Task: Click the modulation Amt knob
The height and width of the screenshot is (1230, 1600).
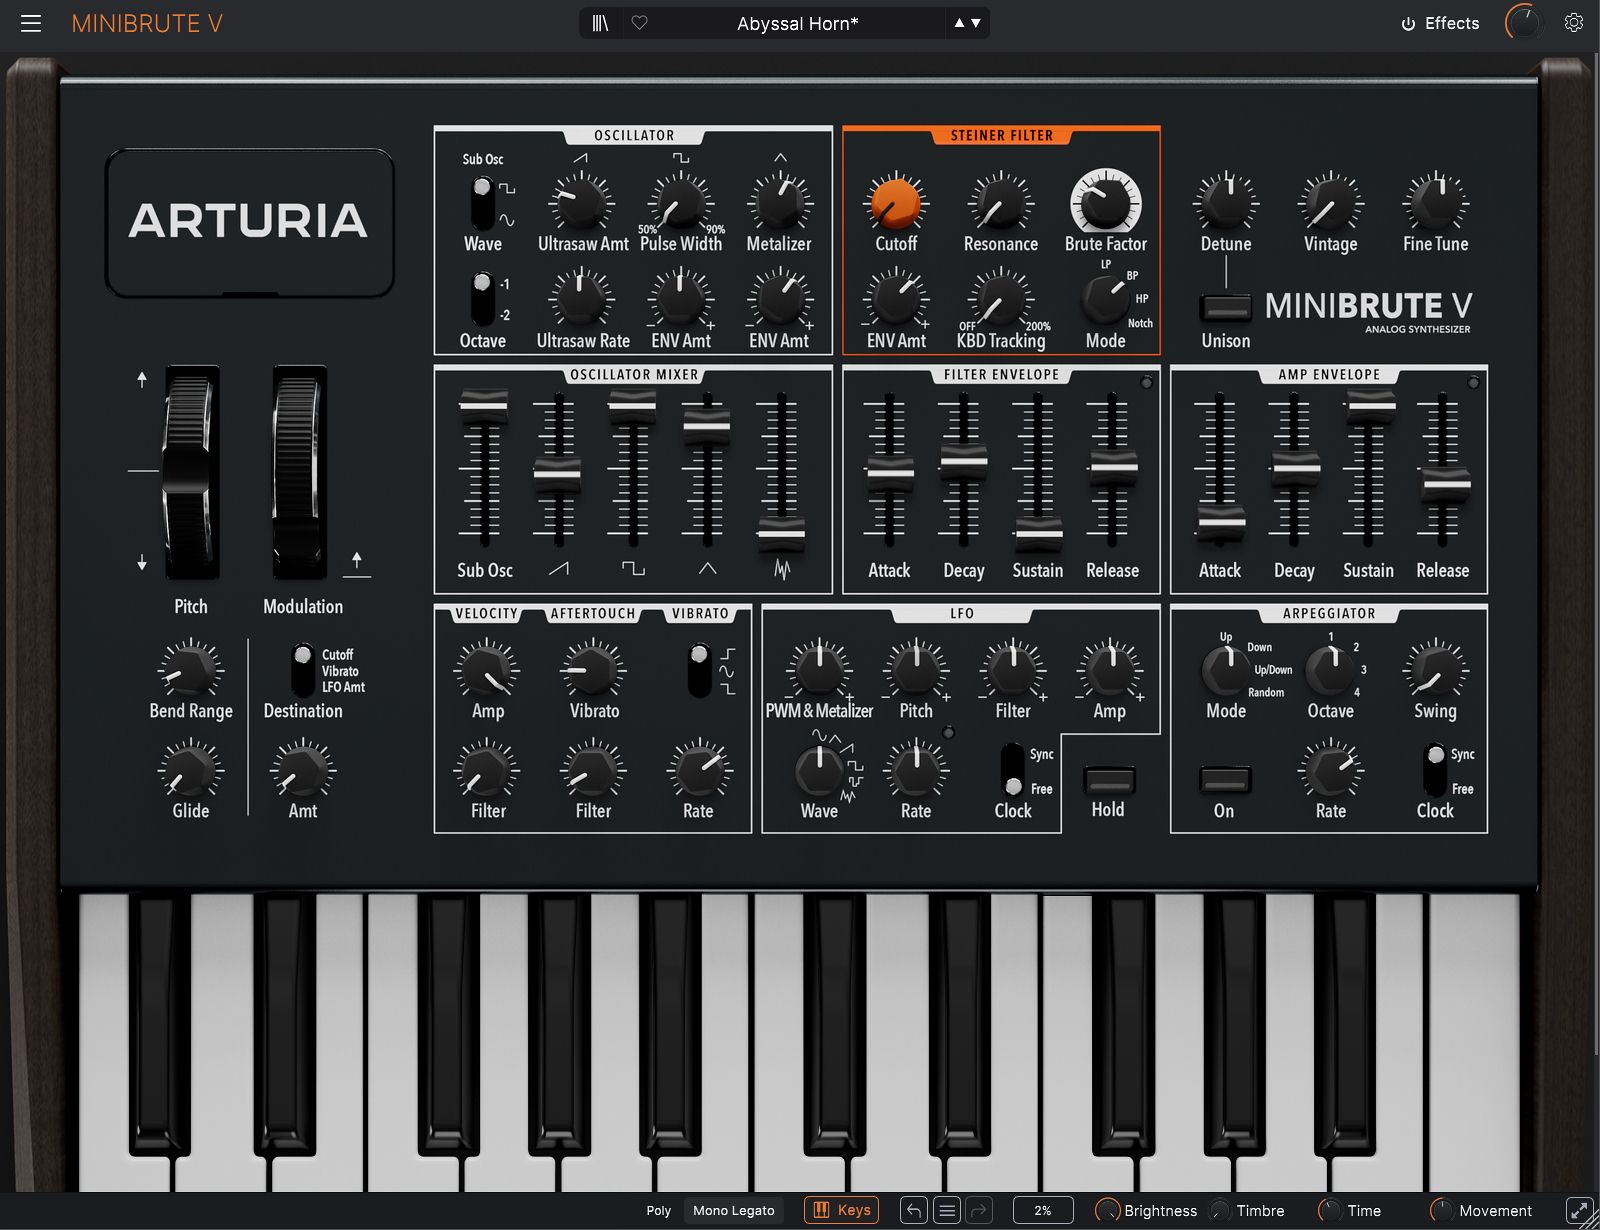Action: (x=302, y=770)
